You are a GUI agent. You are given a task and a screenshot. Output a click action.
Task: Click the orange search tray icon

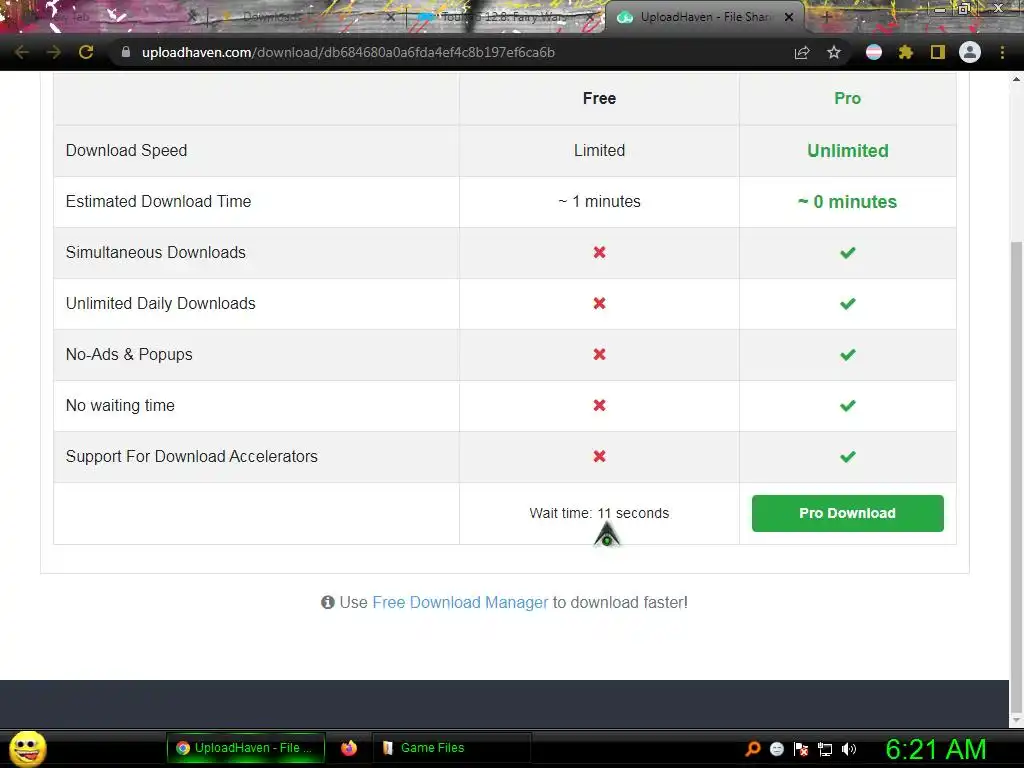click(x=752, y=748)
